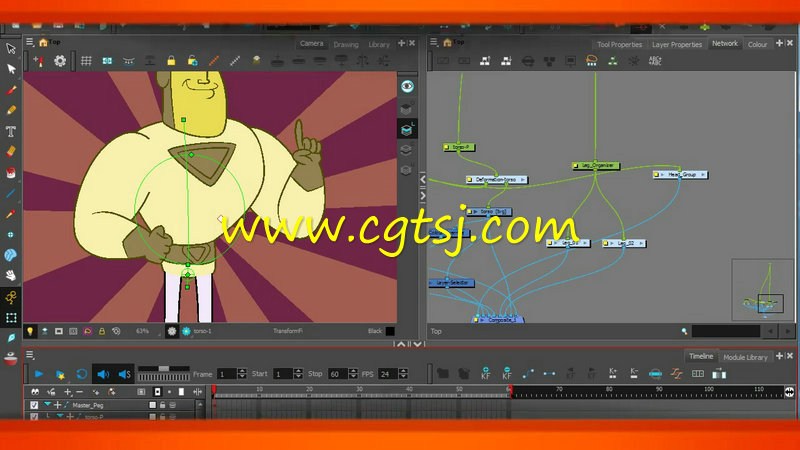Viewport: 800px width, 450px height.
Task: Play the animation
Action: pyautogui.click(x=39, y=374)
